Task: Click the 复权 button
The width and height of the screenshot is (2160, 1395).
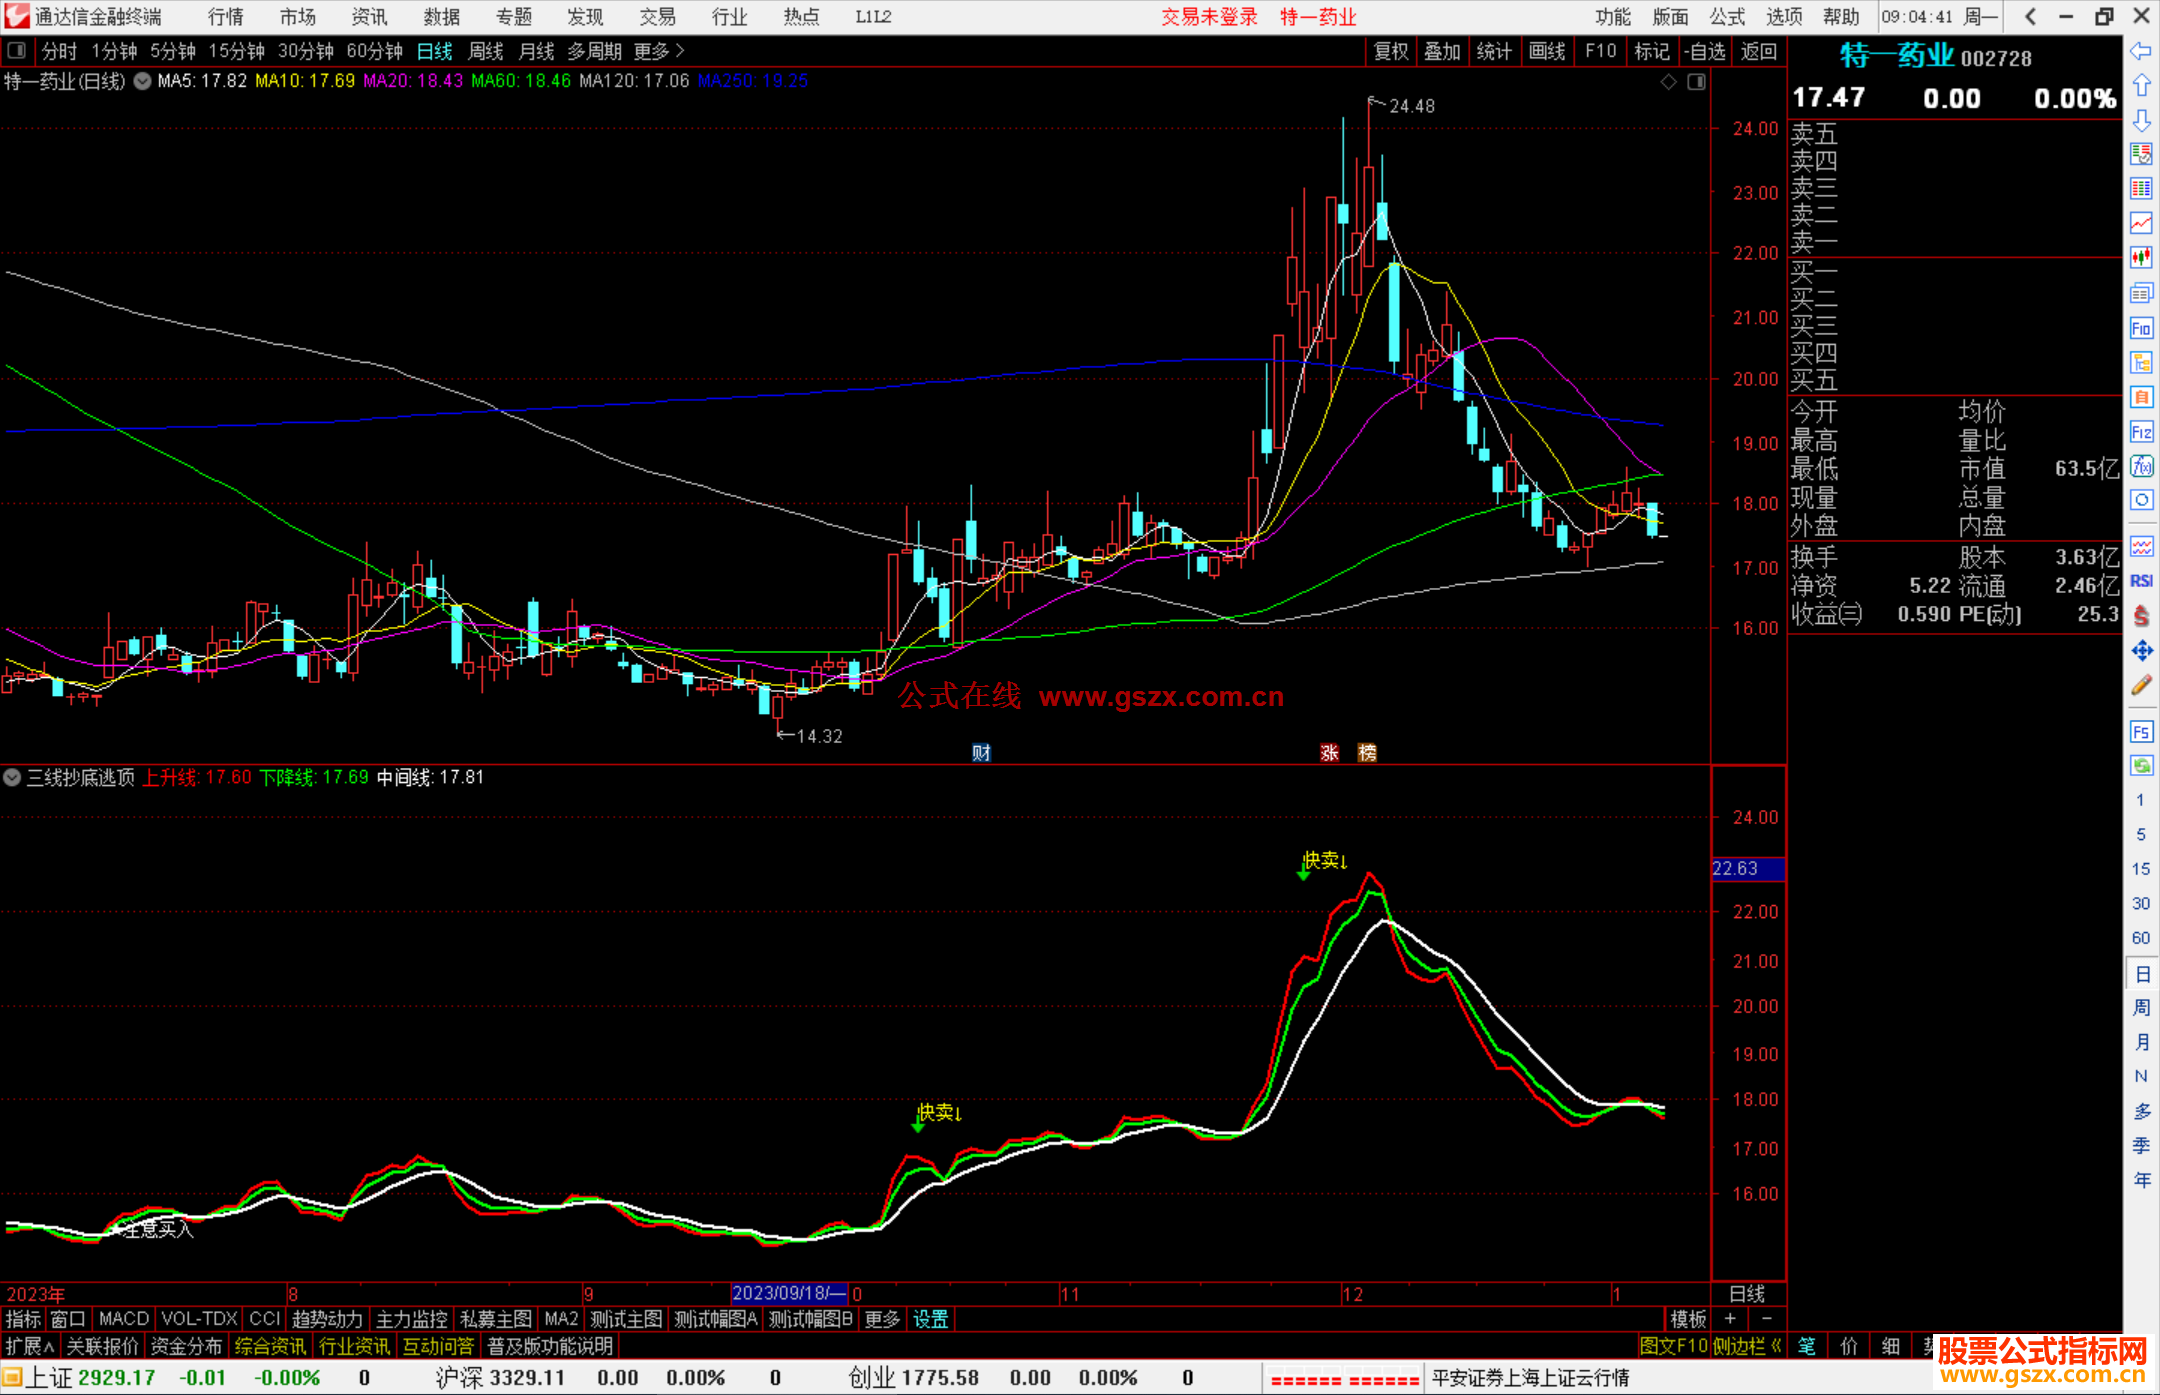Action: 1390,50
